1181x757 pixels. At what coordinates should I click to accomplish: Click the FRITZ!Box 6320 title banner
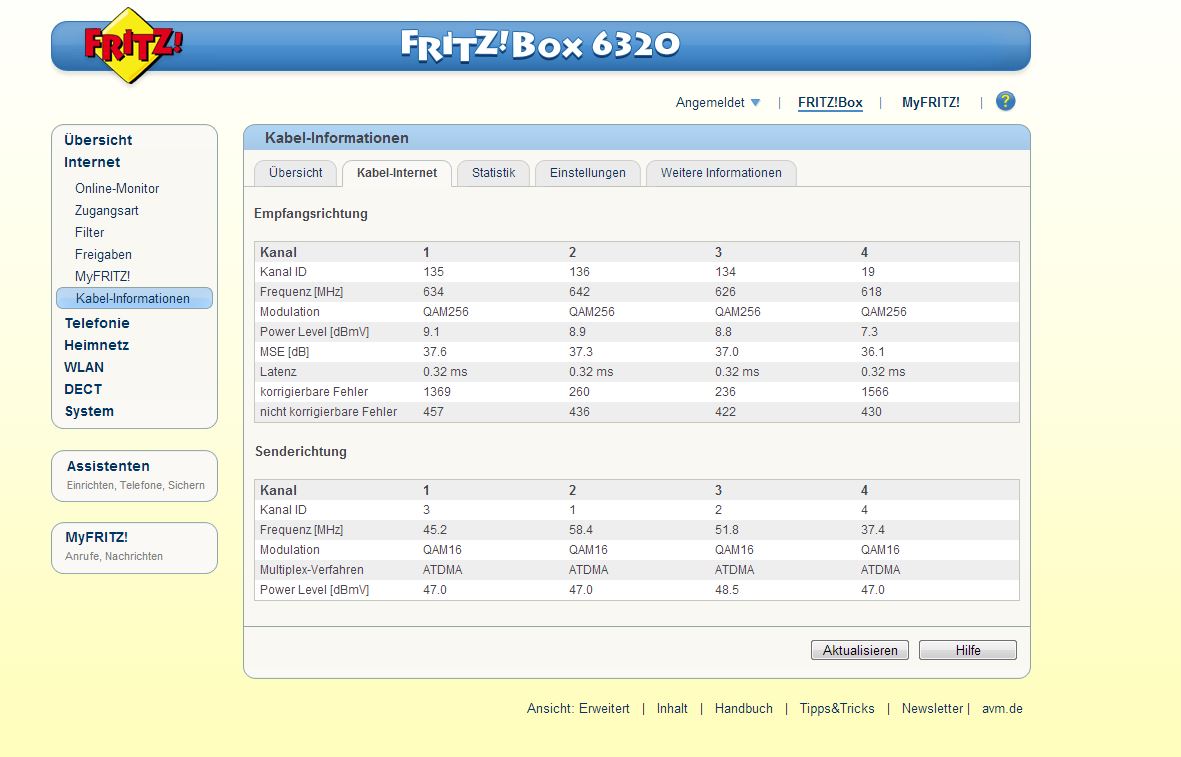(540, 45)
